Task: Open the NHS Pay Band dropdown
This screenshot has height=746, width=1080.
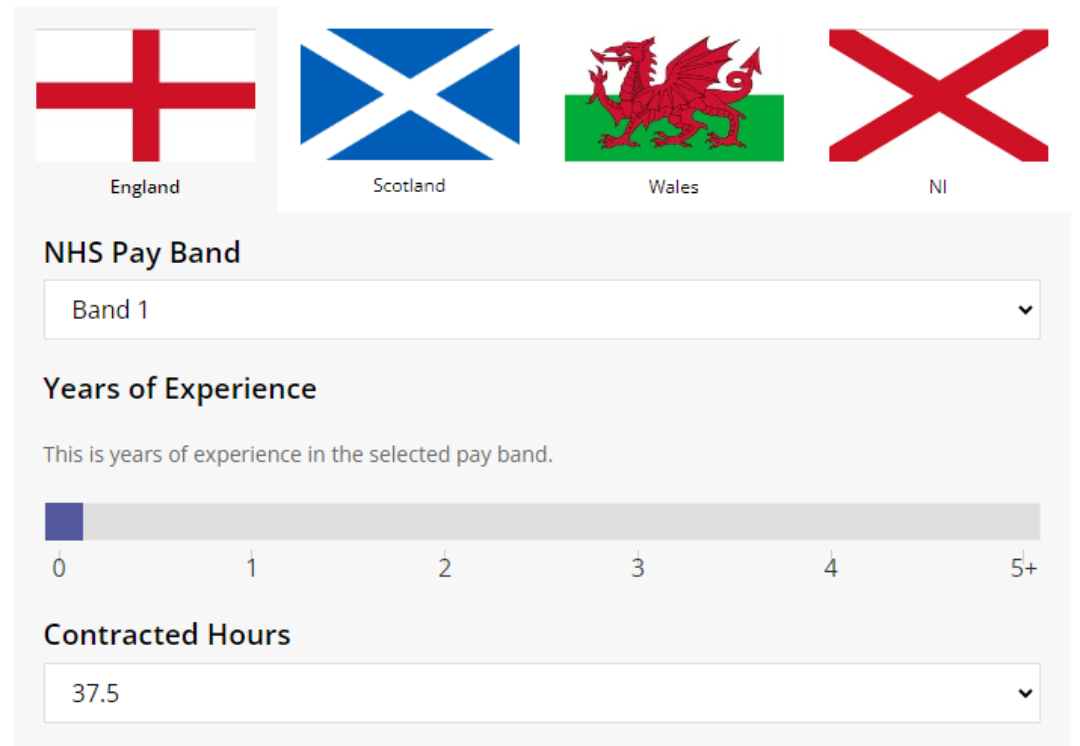Action: point(542,310)
